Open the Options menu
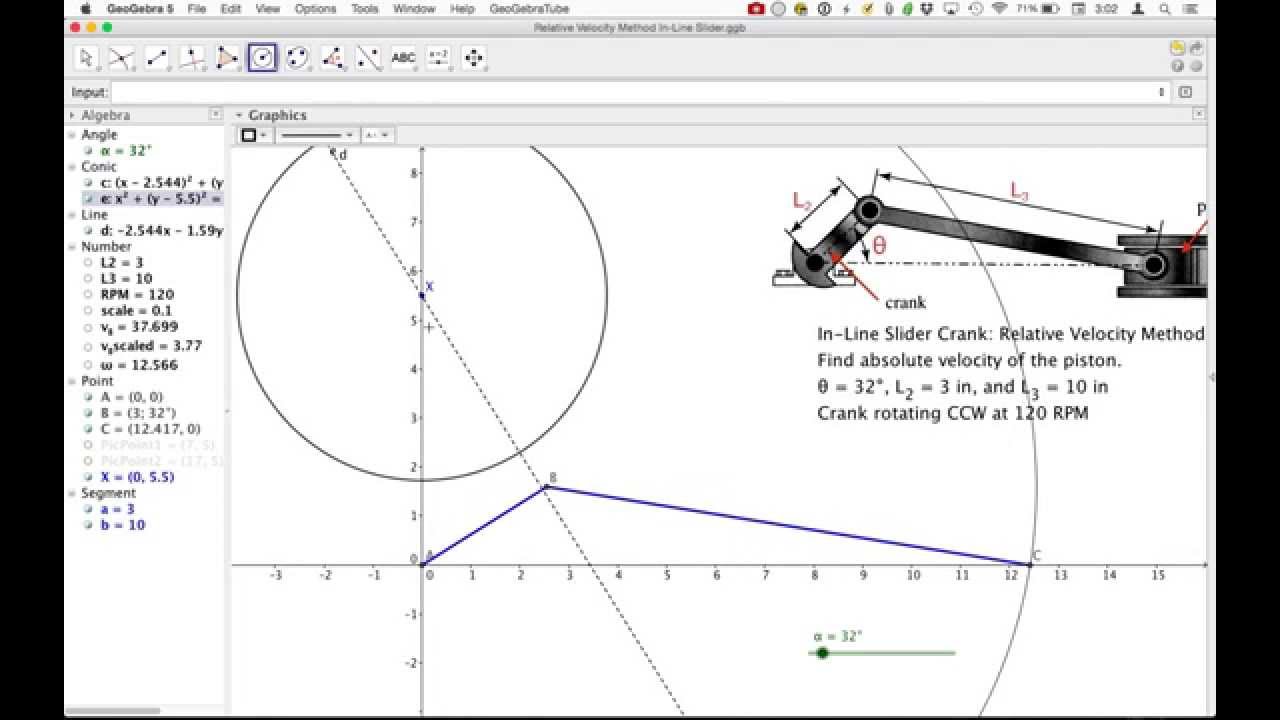This screenshot has width=1280, height=720. pyautogui.click(x=316, y=9)
